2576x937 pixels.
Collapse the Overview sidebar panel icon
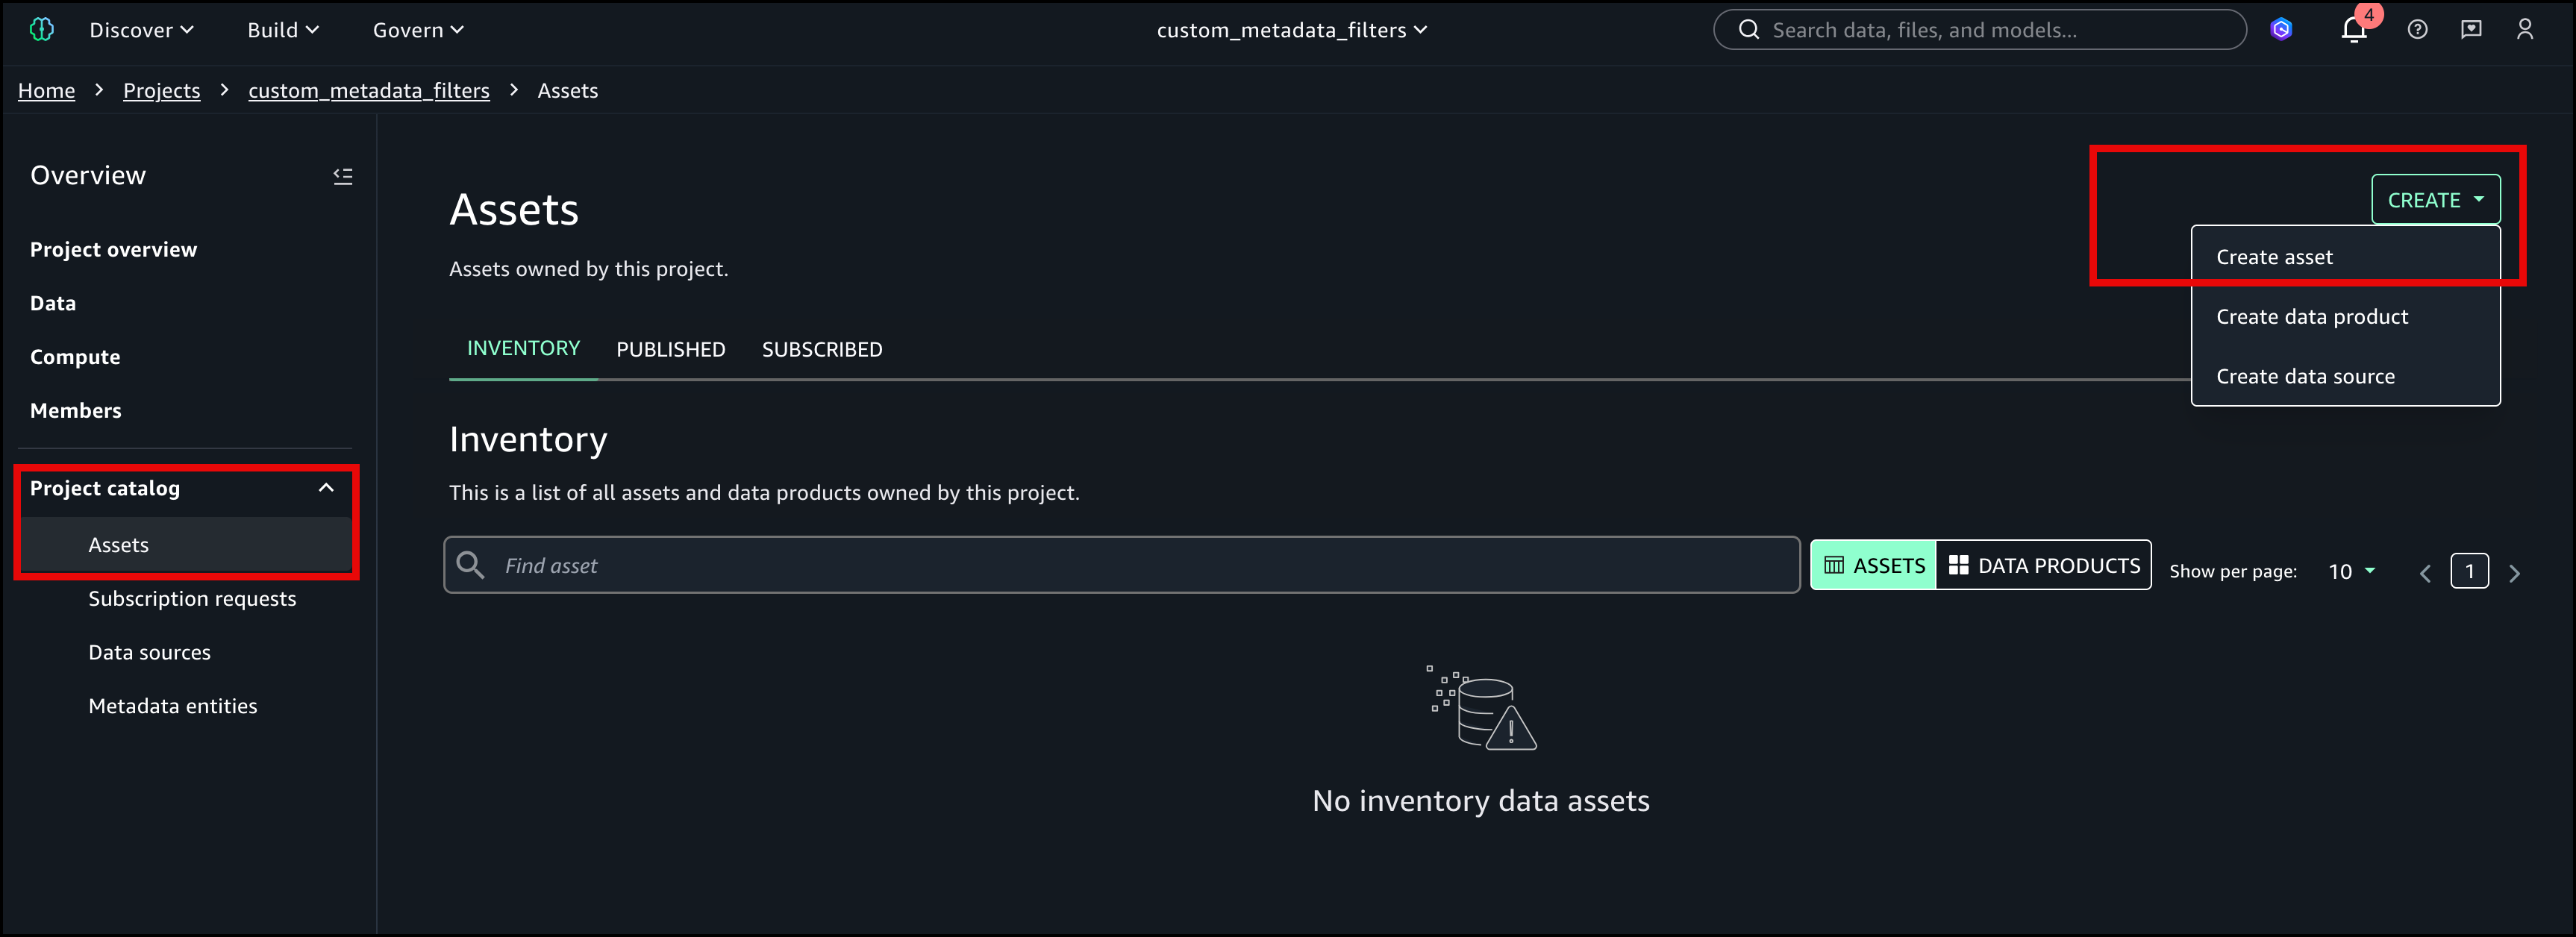pyautogui.click(x=343, y=176)
